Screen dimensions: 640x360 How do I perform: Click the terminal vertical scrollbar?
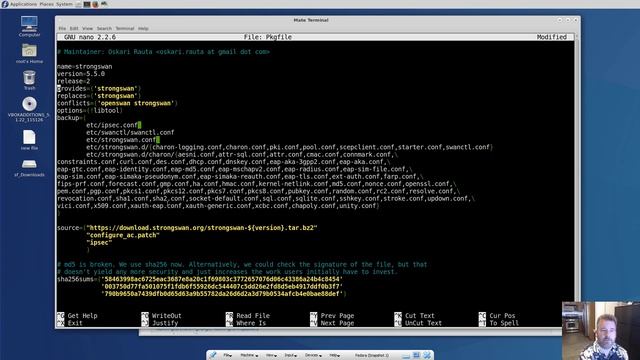pyautogui.click(x=576, y=180)
